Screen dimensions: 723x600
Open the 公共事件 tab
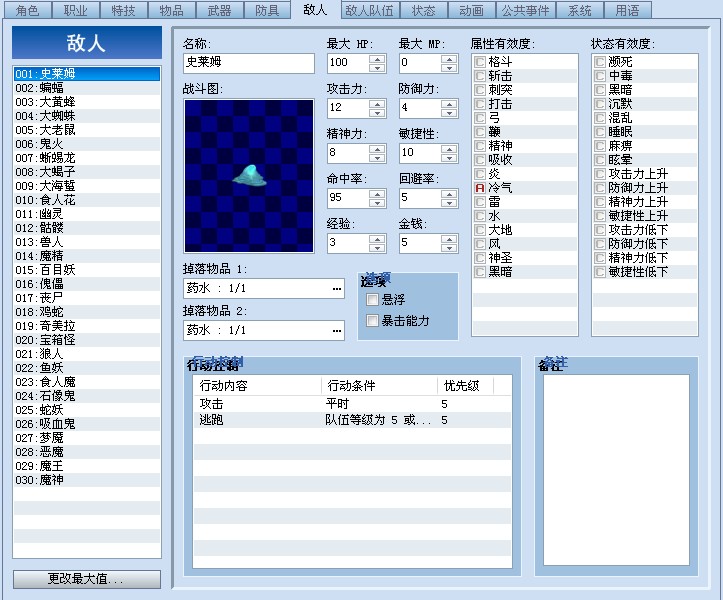[525, 10]
